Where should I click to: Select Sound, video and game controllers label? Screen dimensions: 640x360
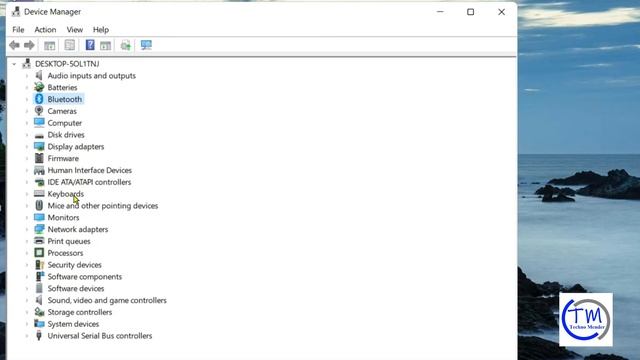click(x=107, y=300)
